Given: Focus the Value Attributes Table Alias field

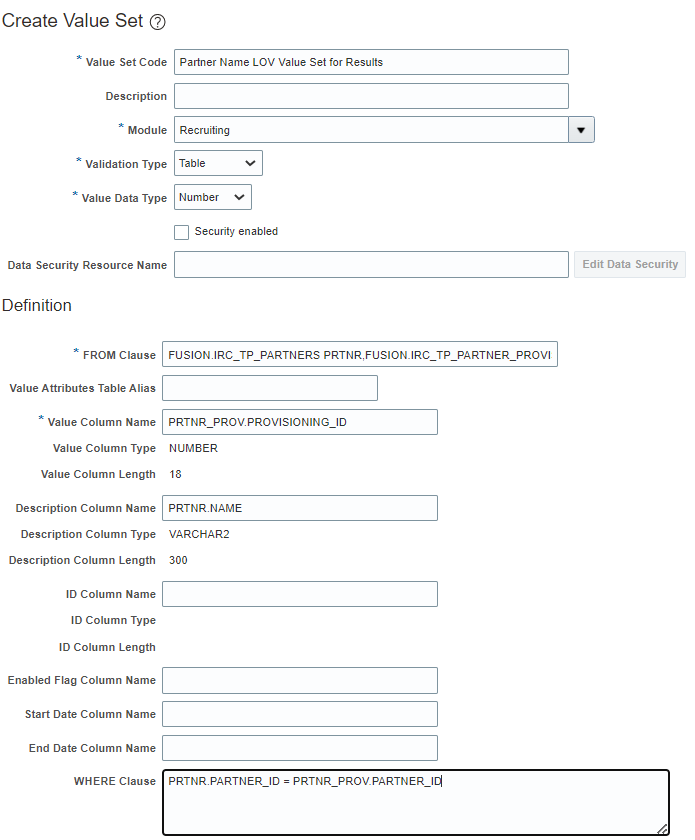Looking at the screenshot, I should (269, 388).
